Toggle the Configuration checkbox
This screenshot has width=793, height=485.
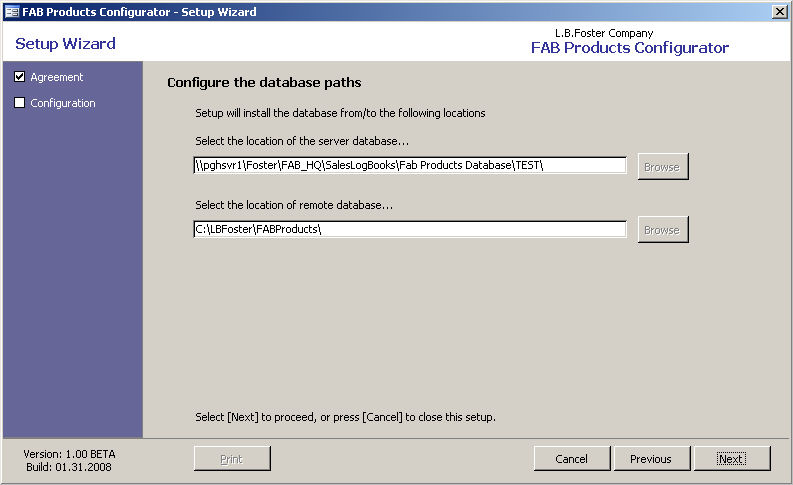(x=20, y=103)
